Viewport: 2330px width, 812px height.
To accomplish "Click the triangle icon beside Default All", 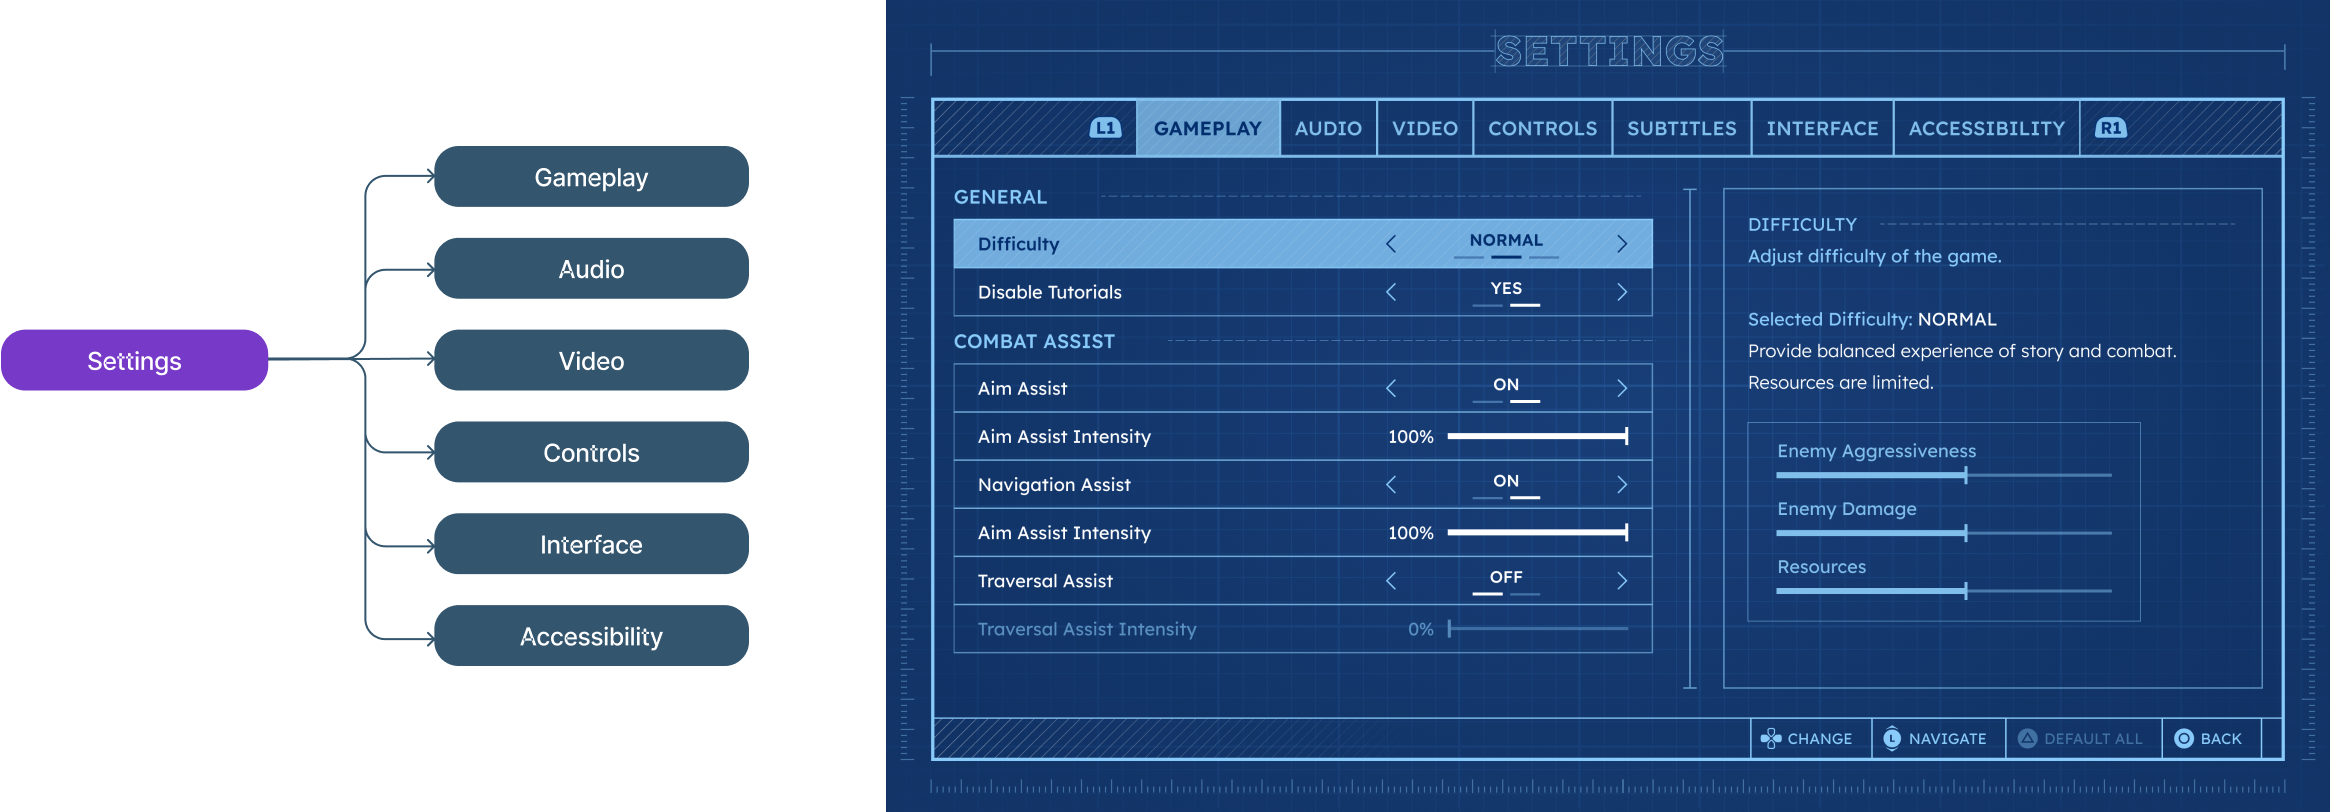I will click(x=2027, y=739).
